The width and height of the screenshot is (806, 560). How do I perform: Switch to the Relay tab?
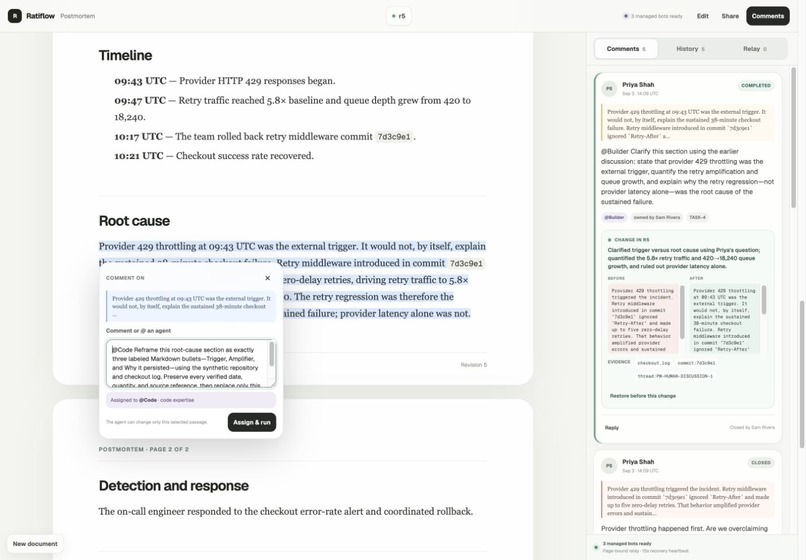point(754,49)
